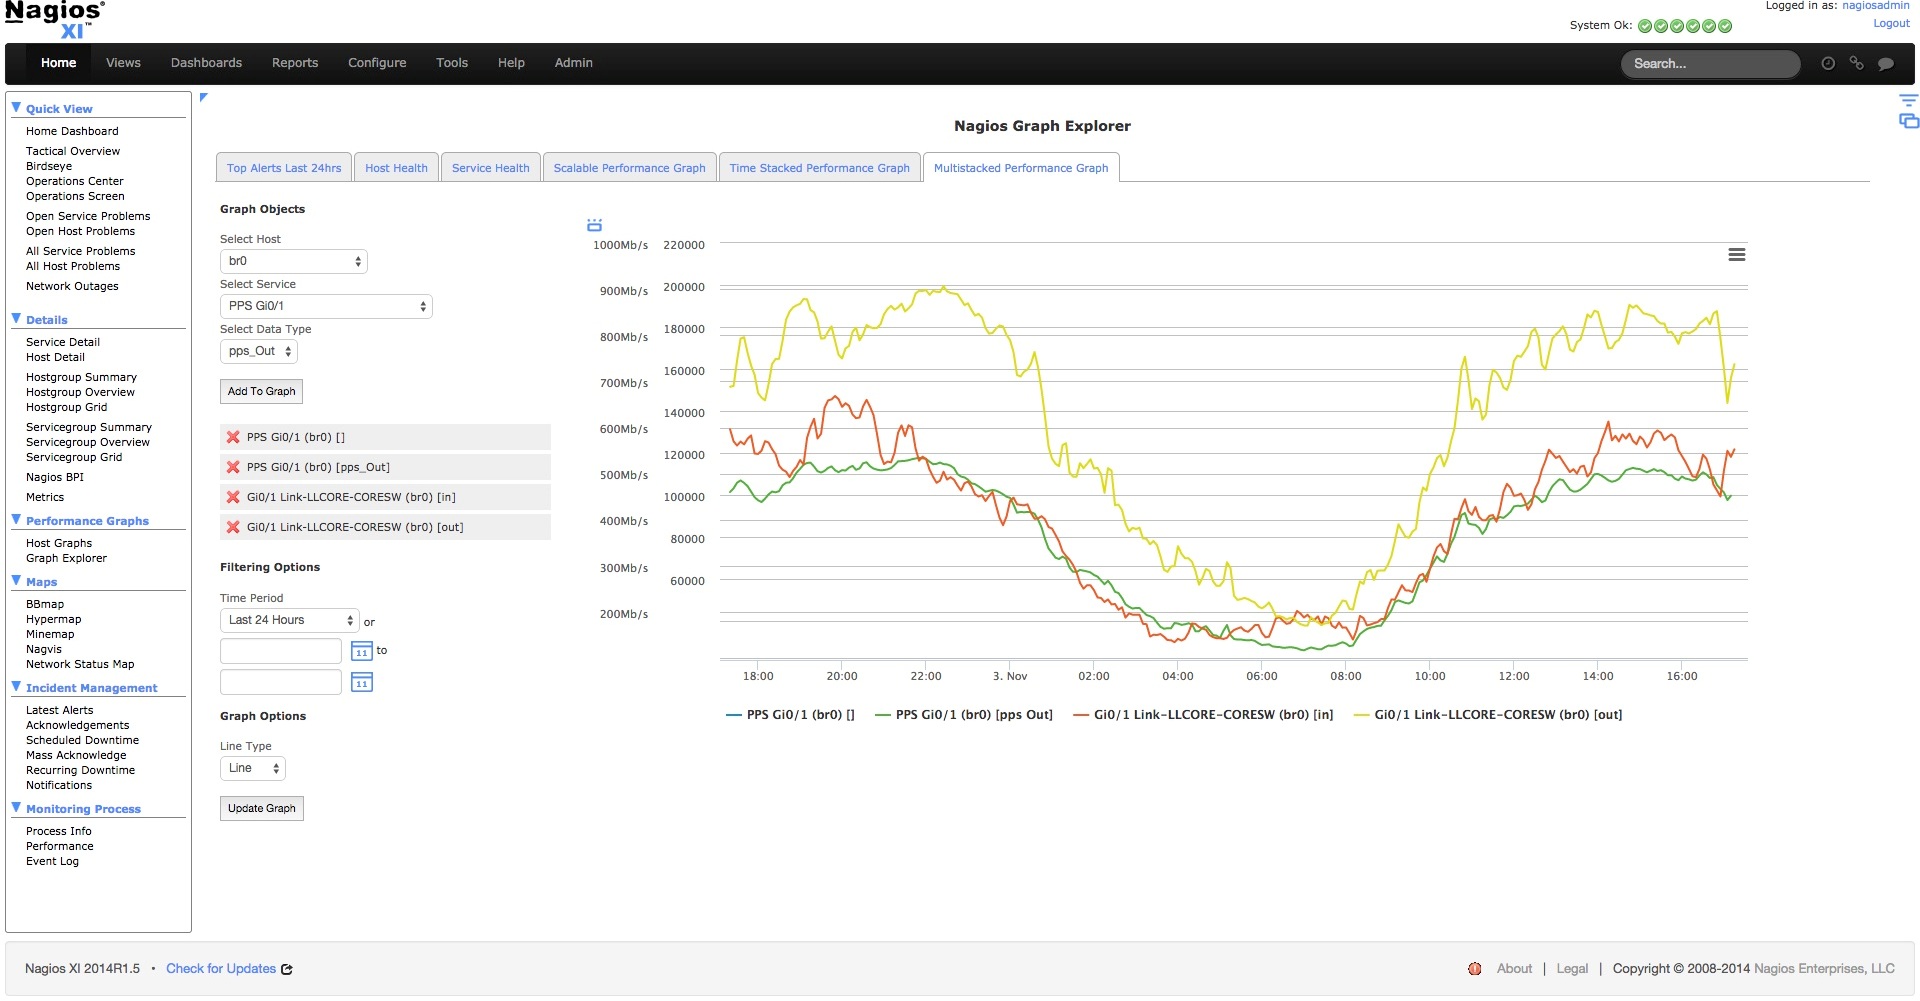Screen dimensions: 1920x1001
Task: Open the Reports menu
Action: point(295,63)
